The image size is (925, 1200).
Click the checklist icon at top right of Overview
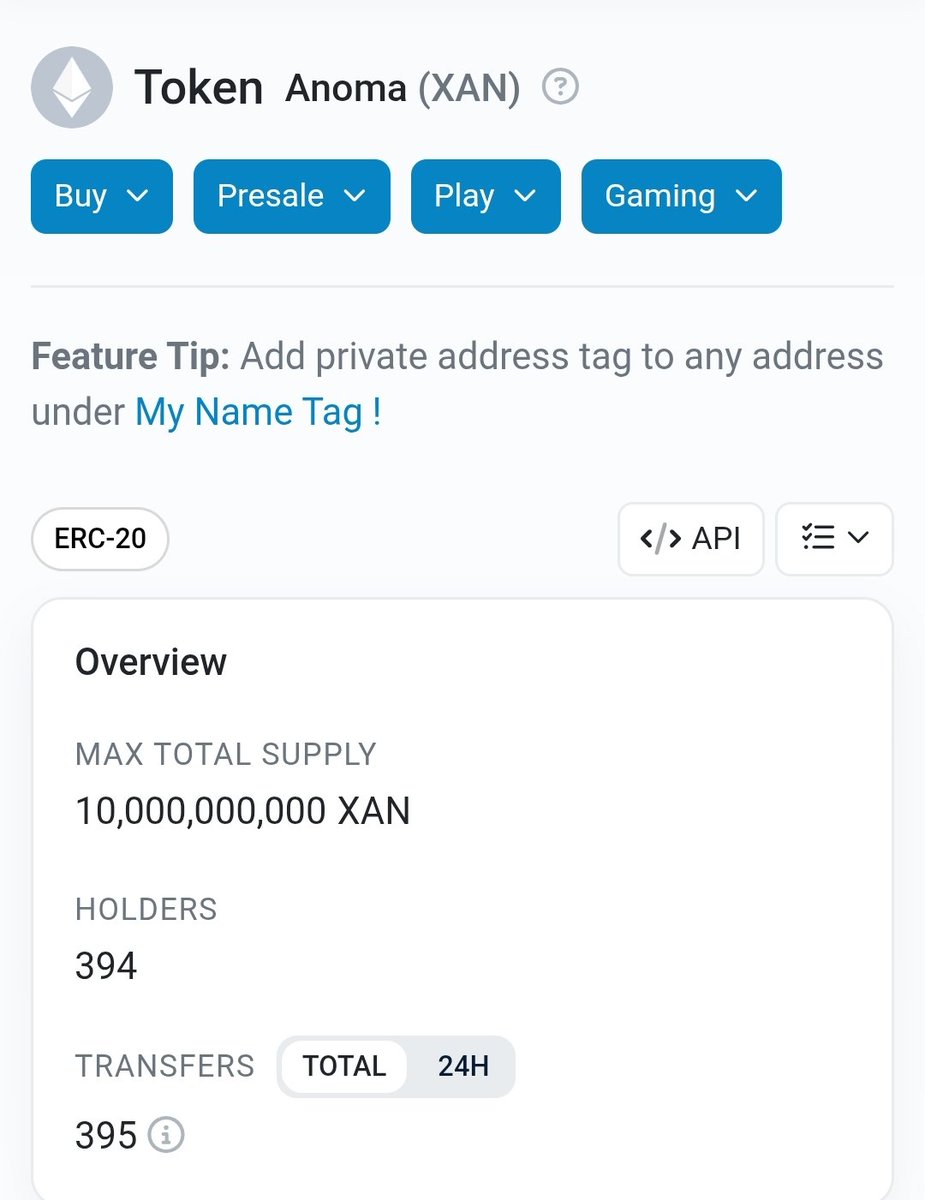[x=818, y=538]
